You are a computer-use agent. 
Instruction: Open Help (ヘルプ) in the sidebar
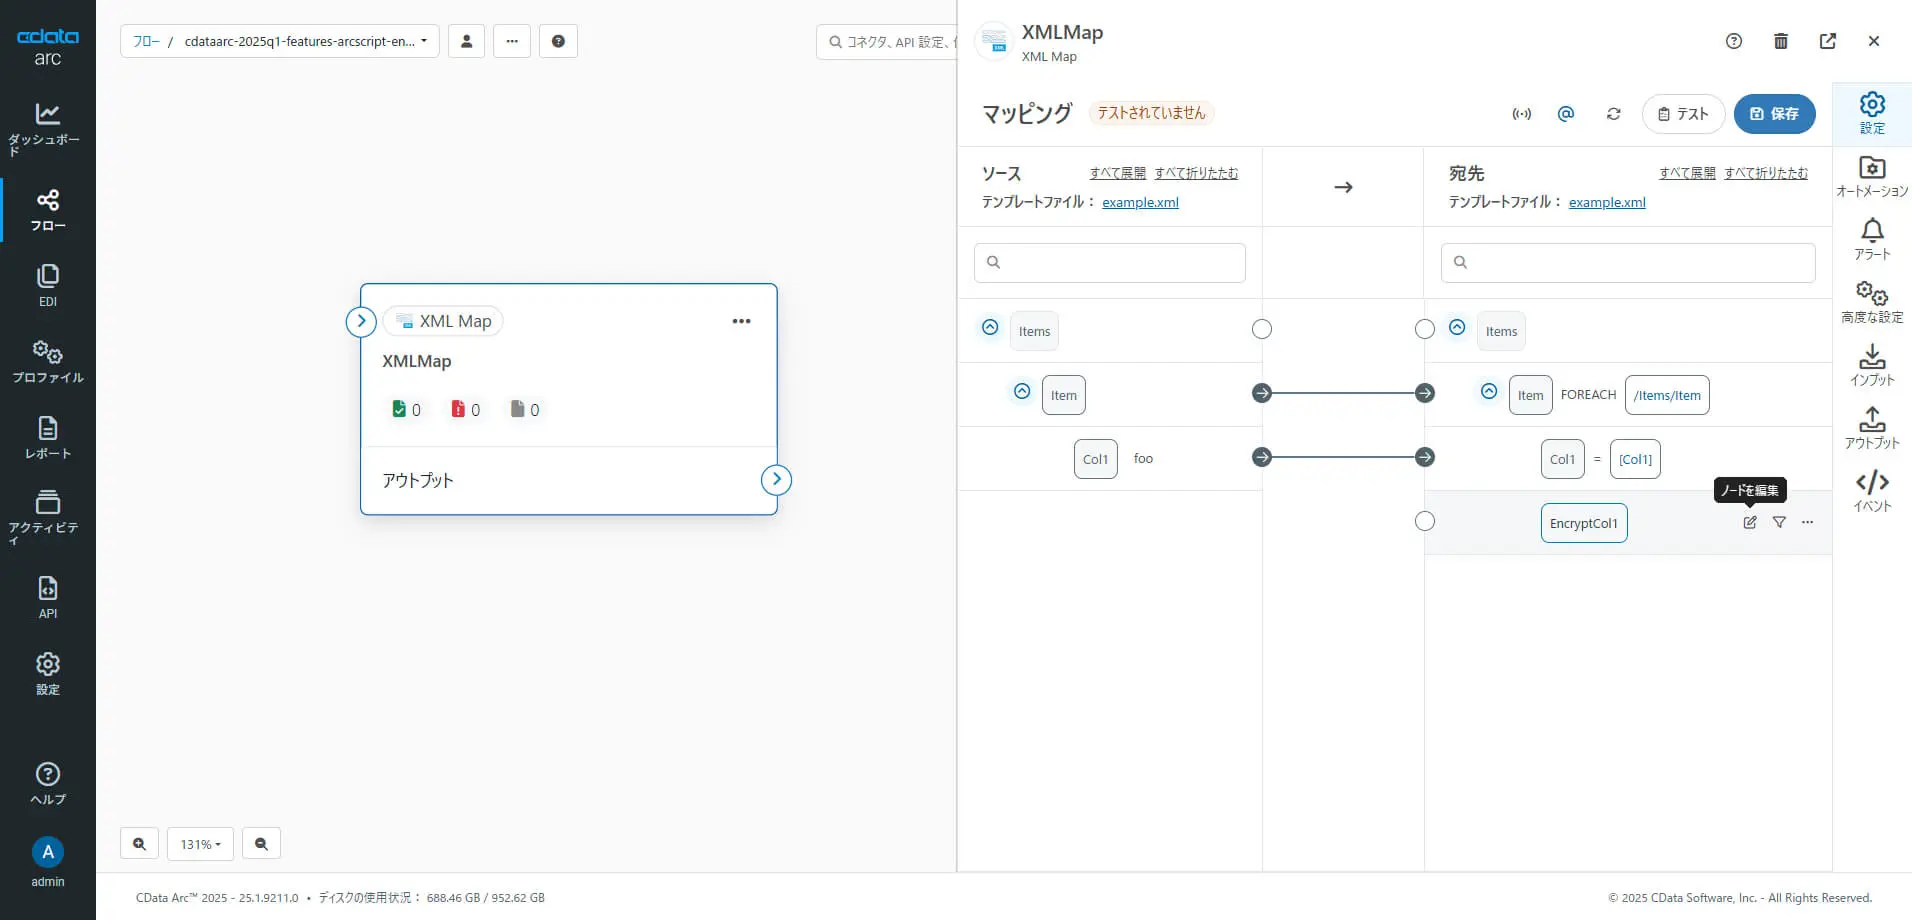point(47,784)
